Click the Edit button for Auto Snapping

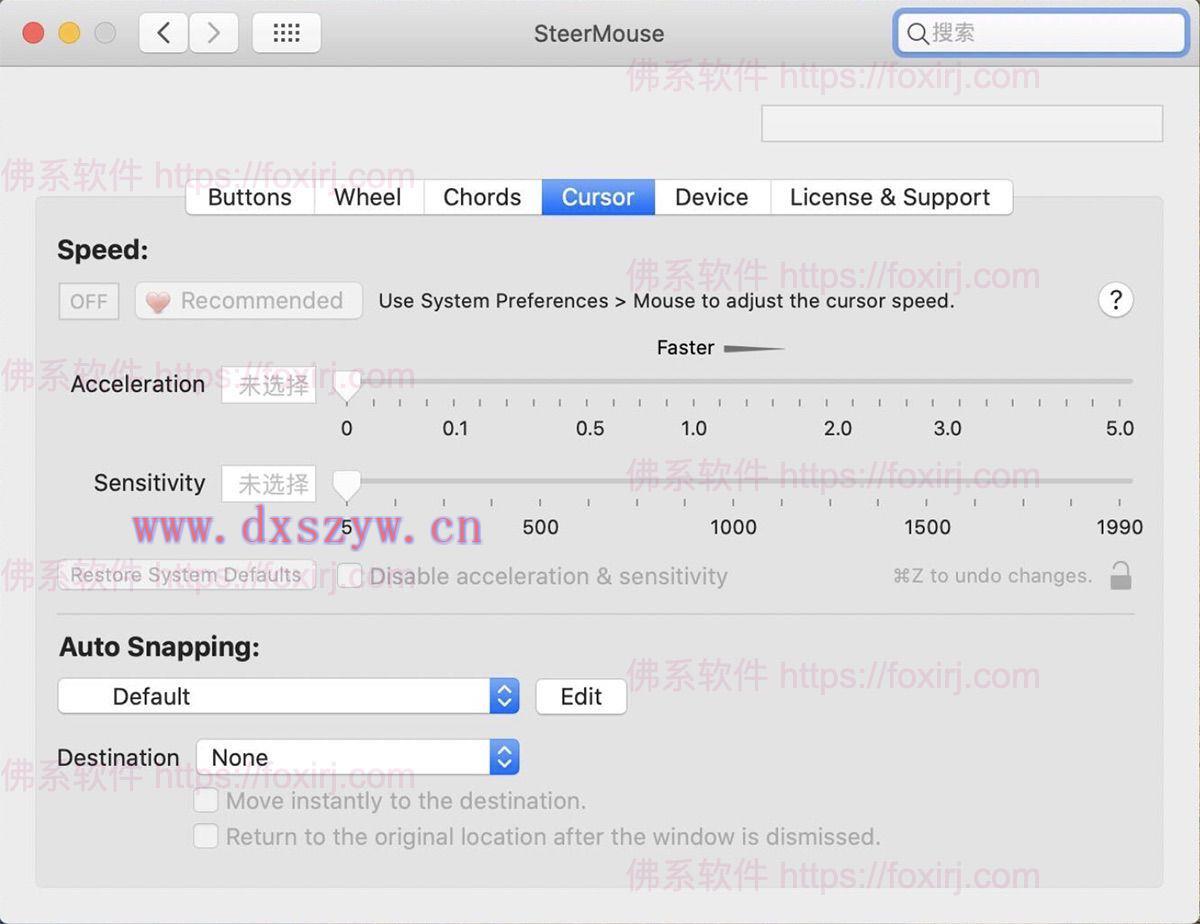(581, 697)
